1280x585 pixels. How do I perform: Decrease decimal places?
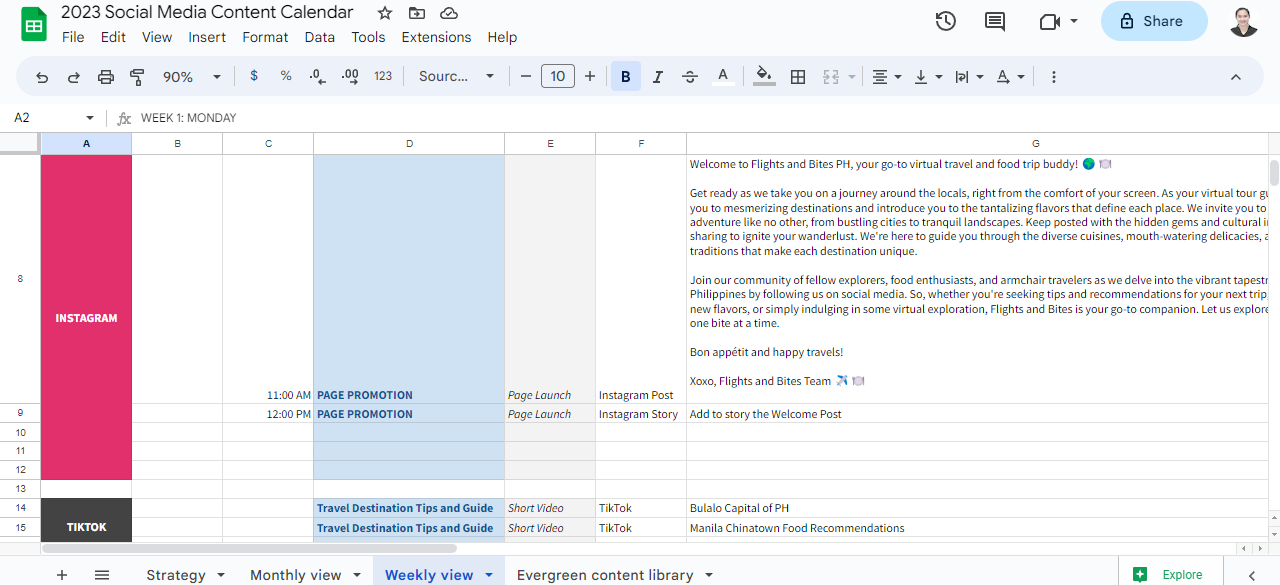point(317,76)
